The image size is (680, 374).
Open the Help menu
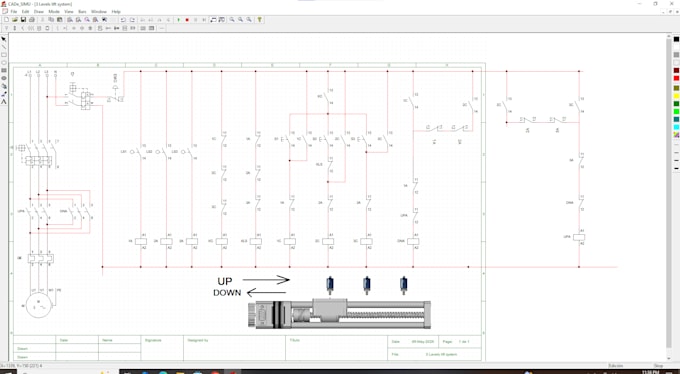pyautogui.click(x=116, y=12)
